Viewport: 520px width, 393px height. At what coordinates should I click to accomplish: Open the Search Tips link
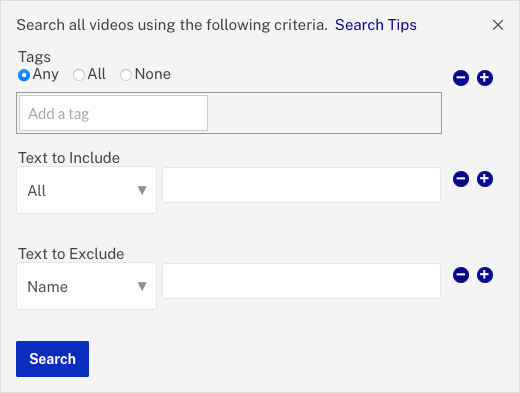(x=376, y=25)
